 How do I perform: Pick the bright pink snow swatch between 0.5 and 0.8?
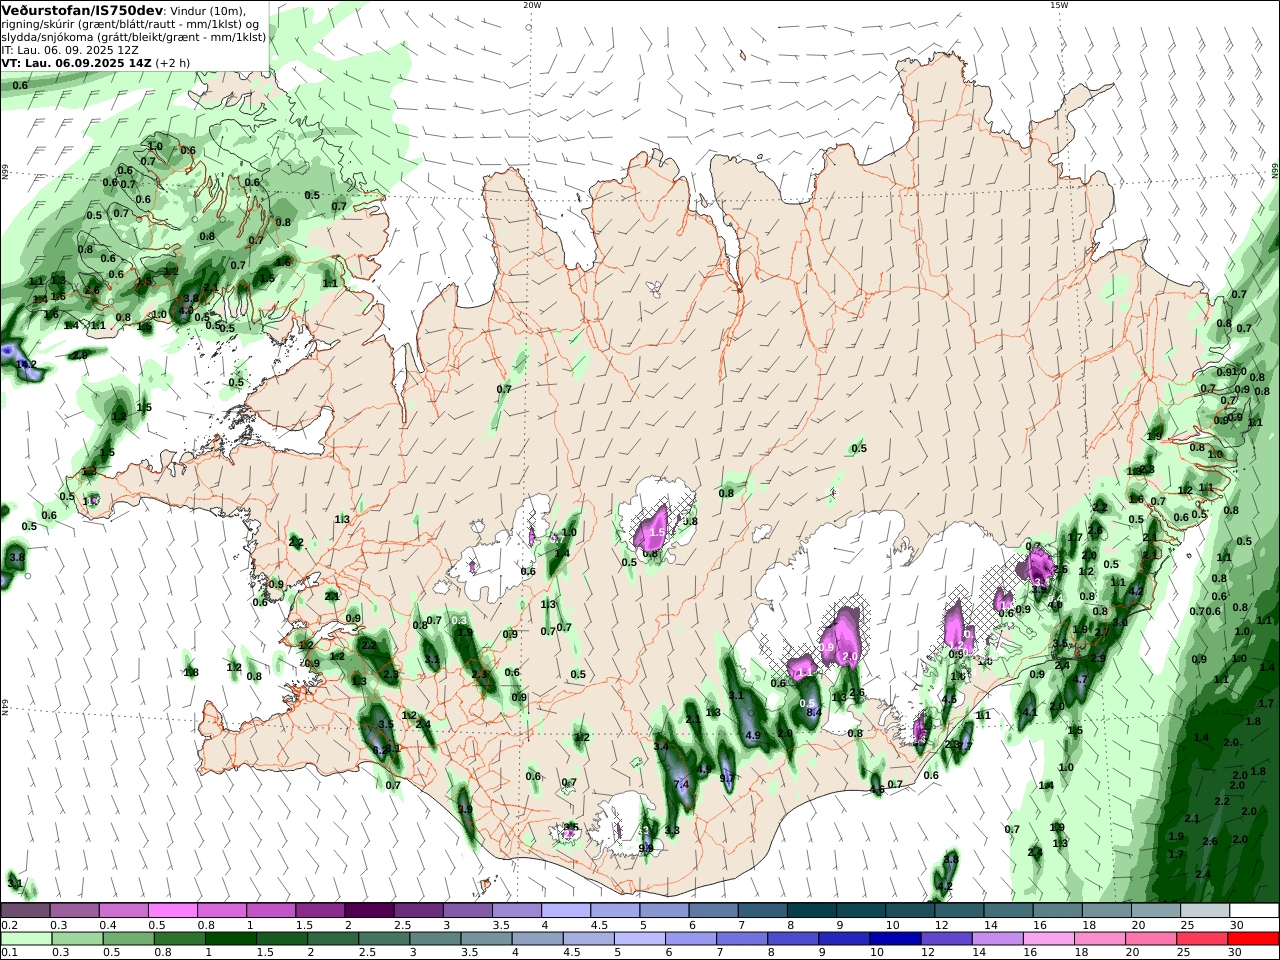point(172,911)
